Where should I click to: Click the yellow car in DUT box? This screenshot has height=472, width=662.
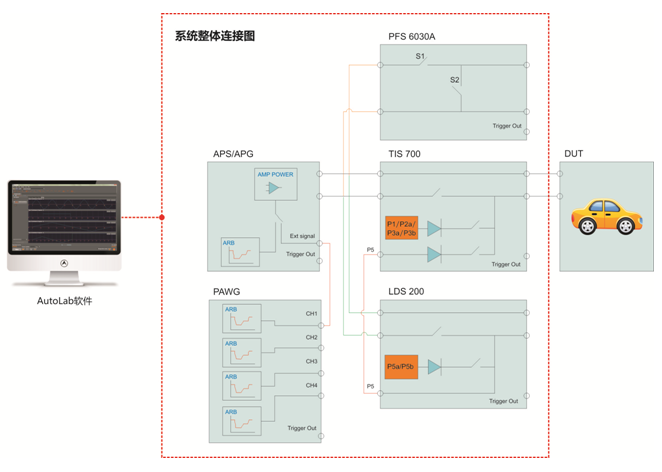click(606, 216)
